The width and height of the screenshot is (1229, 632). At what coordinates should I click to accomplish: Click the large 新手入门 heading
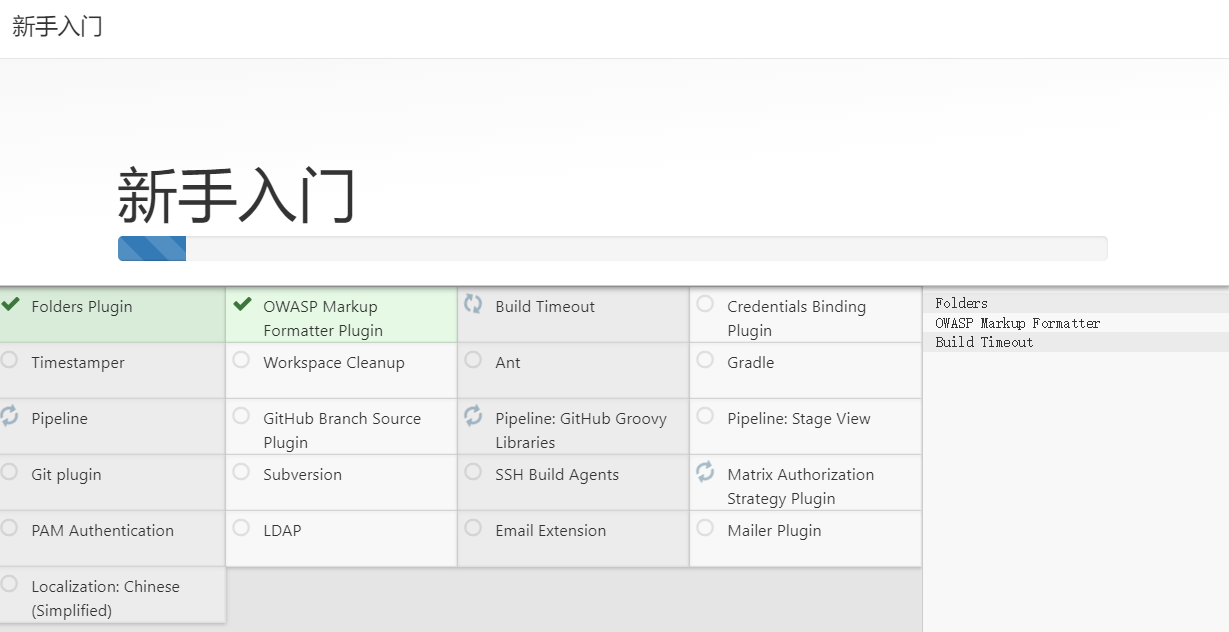pyautogui.click(x=237, y=196)
